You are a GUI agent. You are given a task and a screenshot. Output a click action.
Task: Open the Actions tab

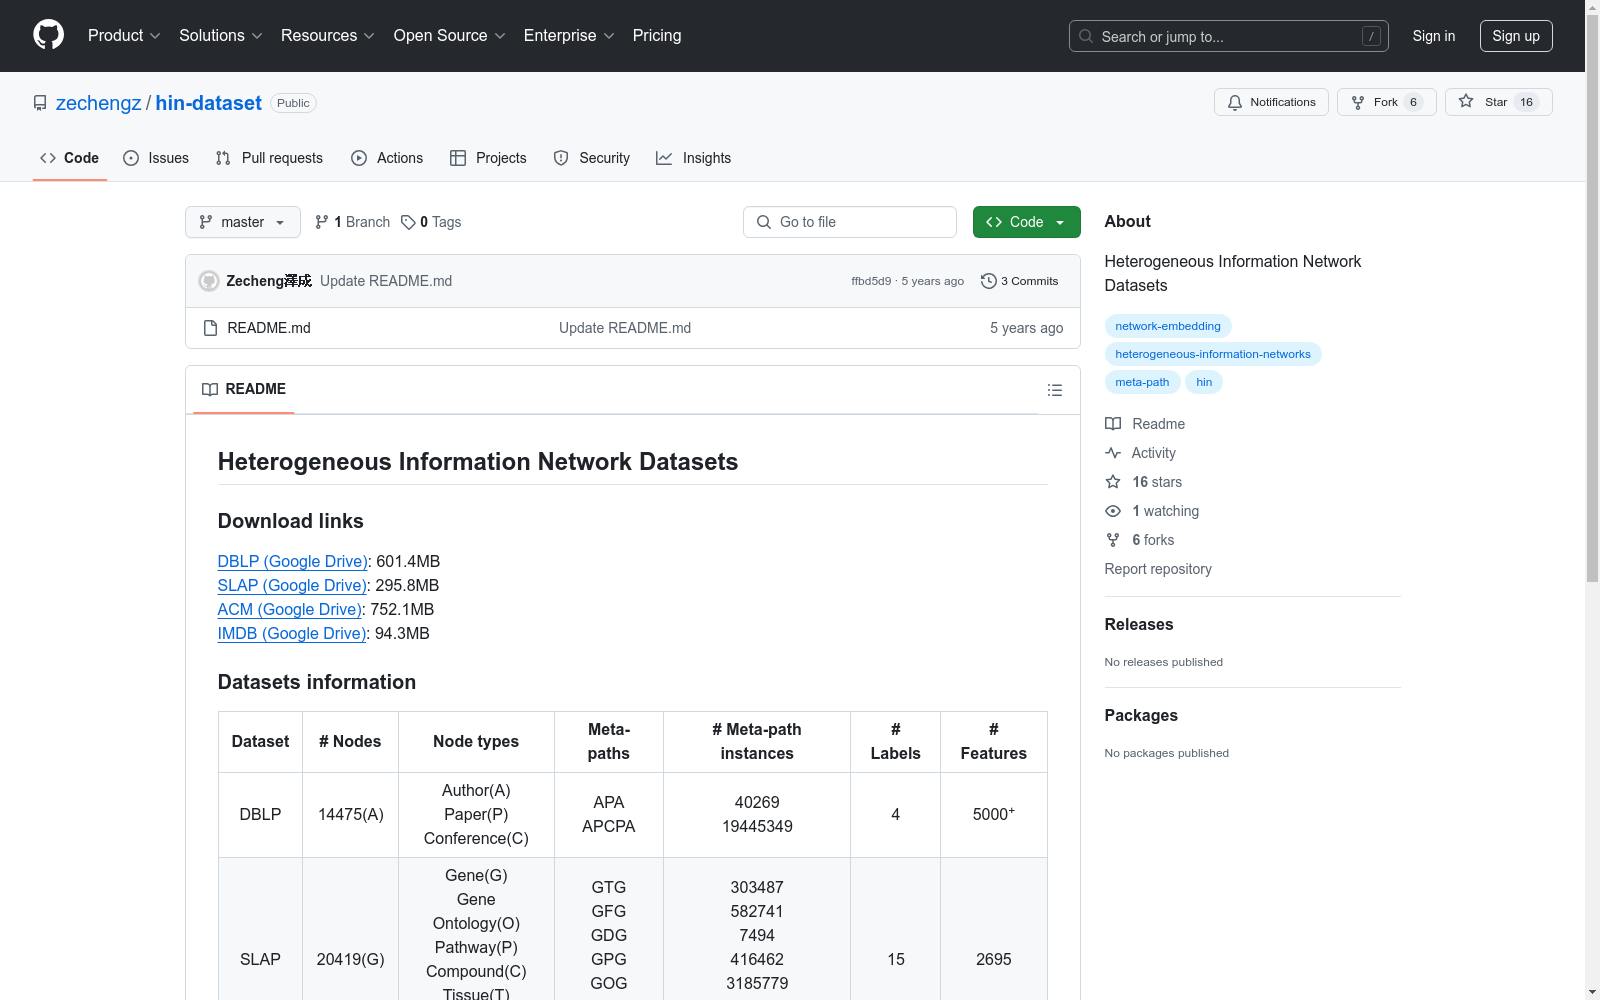tap(387, 158)
